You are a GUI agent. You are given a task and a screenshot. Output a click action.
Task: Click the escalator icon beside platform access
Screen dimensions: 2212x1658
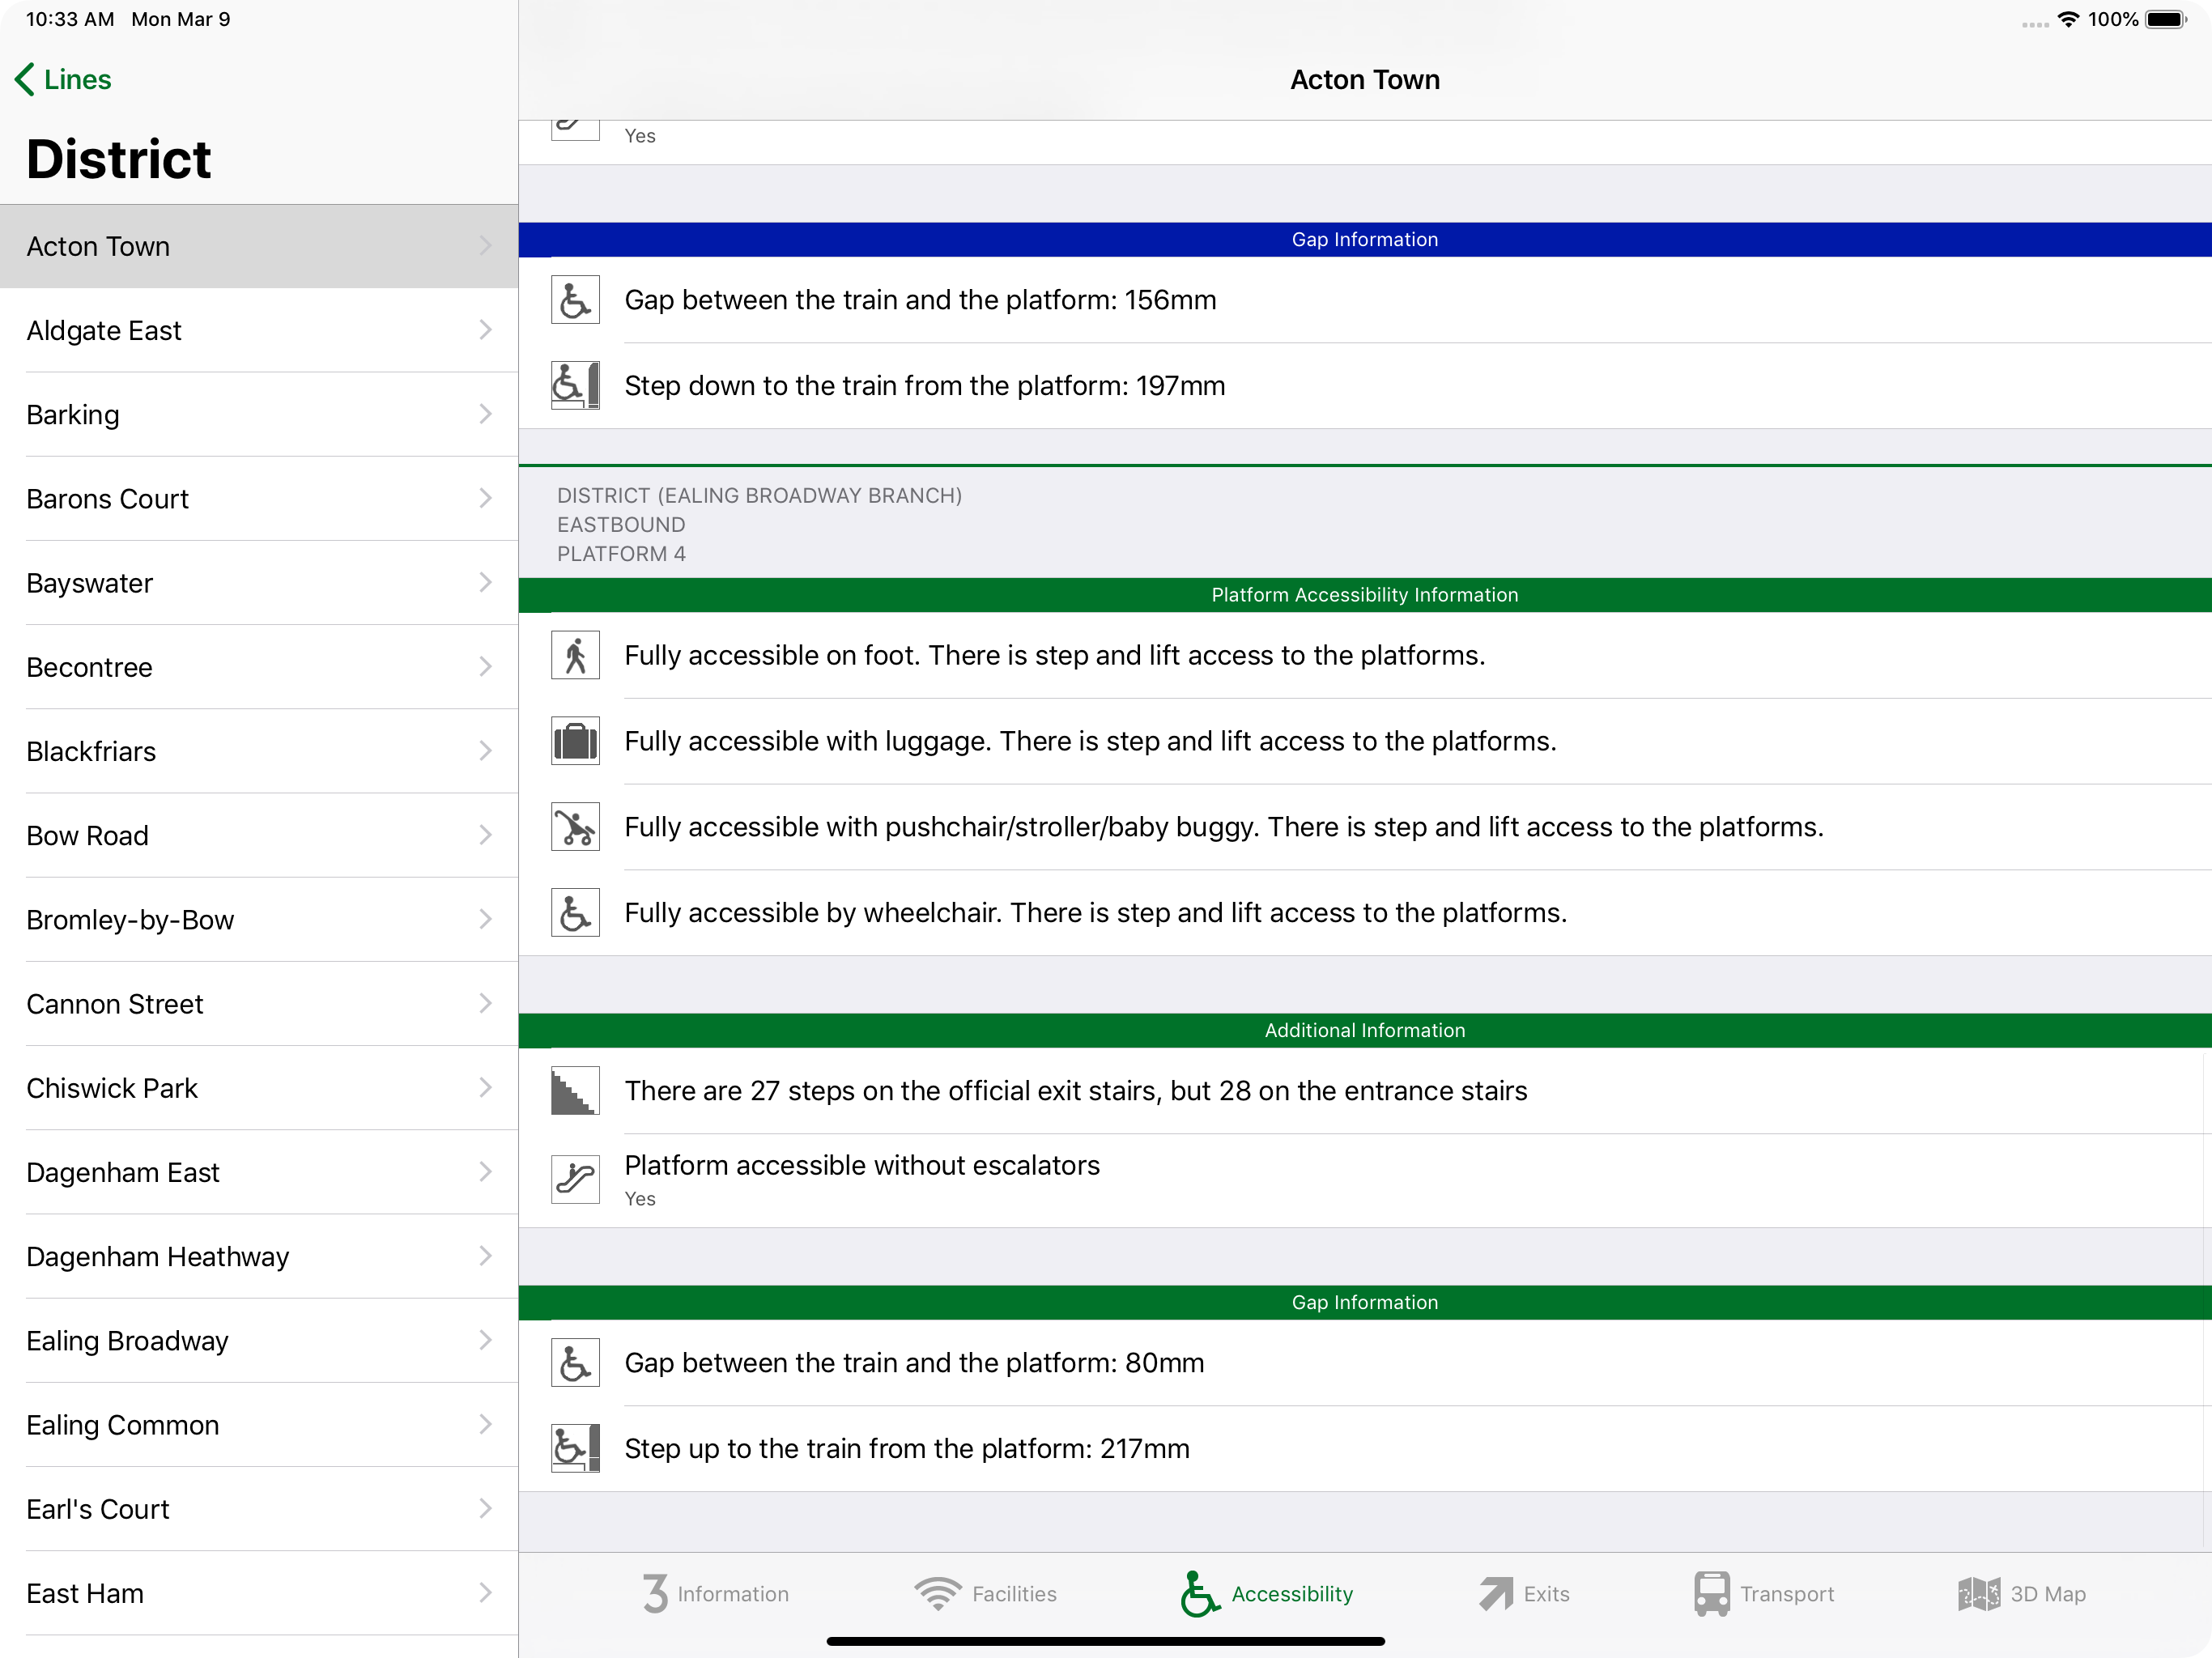click(x=575, y=1180)
